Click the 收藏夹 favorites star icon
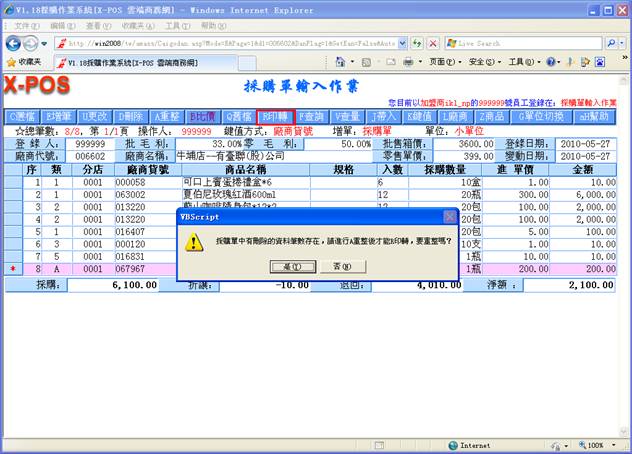Screen dimensions: 632x454 (x=10, y=62)
